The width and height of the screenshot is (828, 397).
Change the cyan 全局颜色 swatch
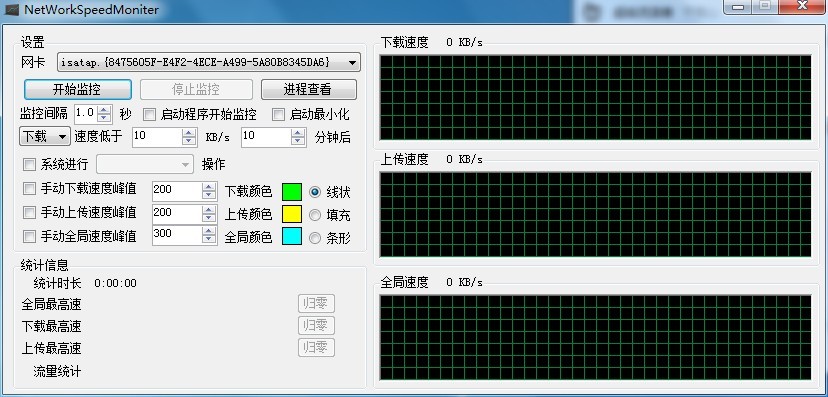click(292, 236)
